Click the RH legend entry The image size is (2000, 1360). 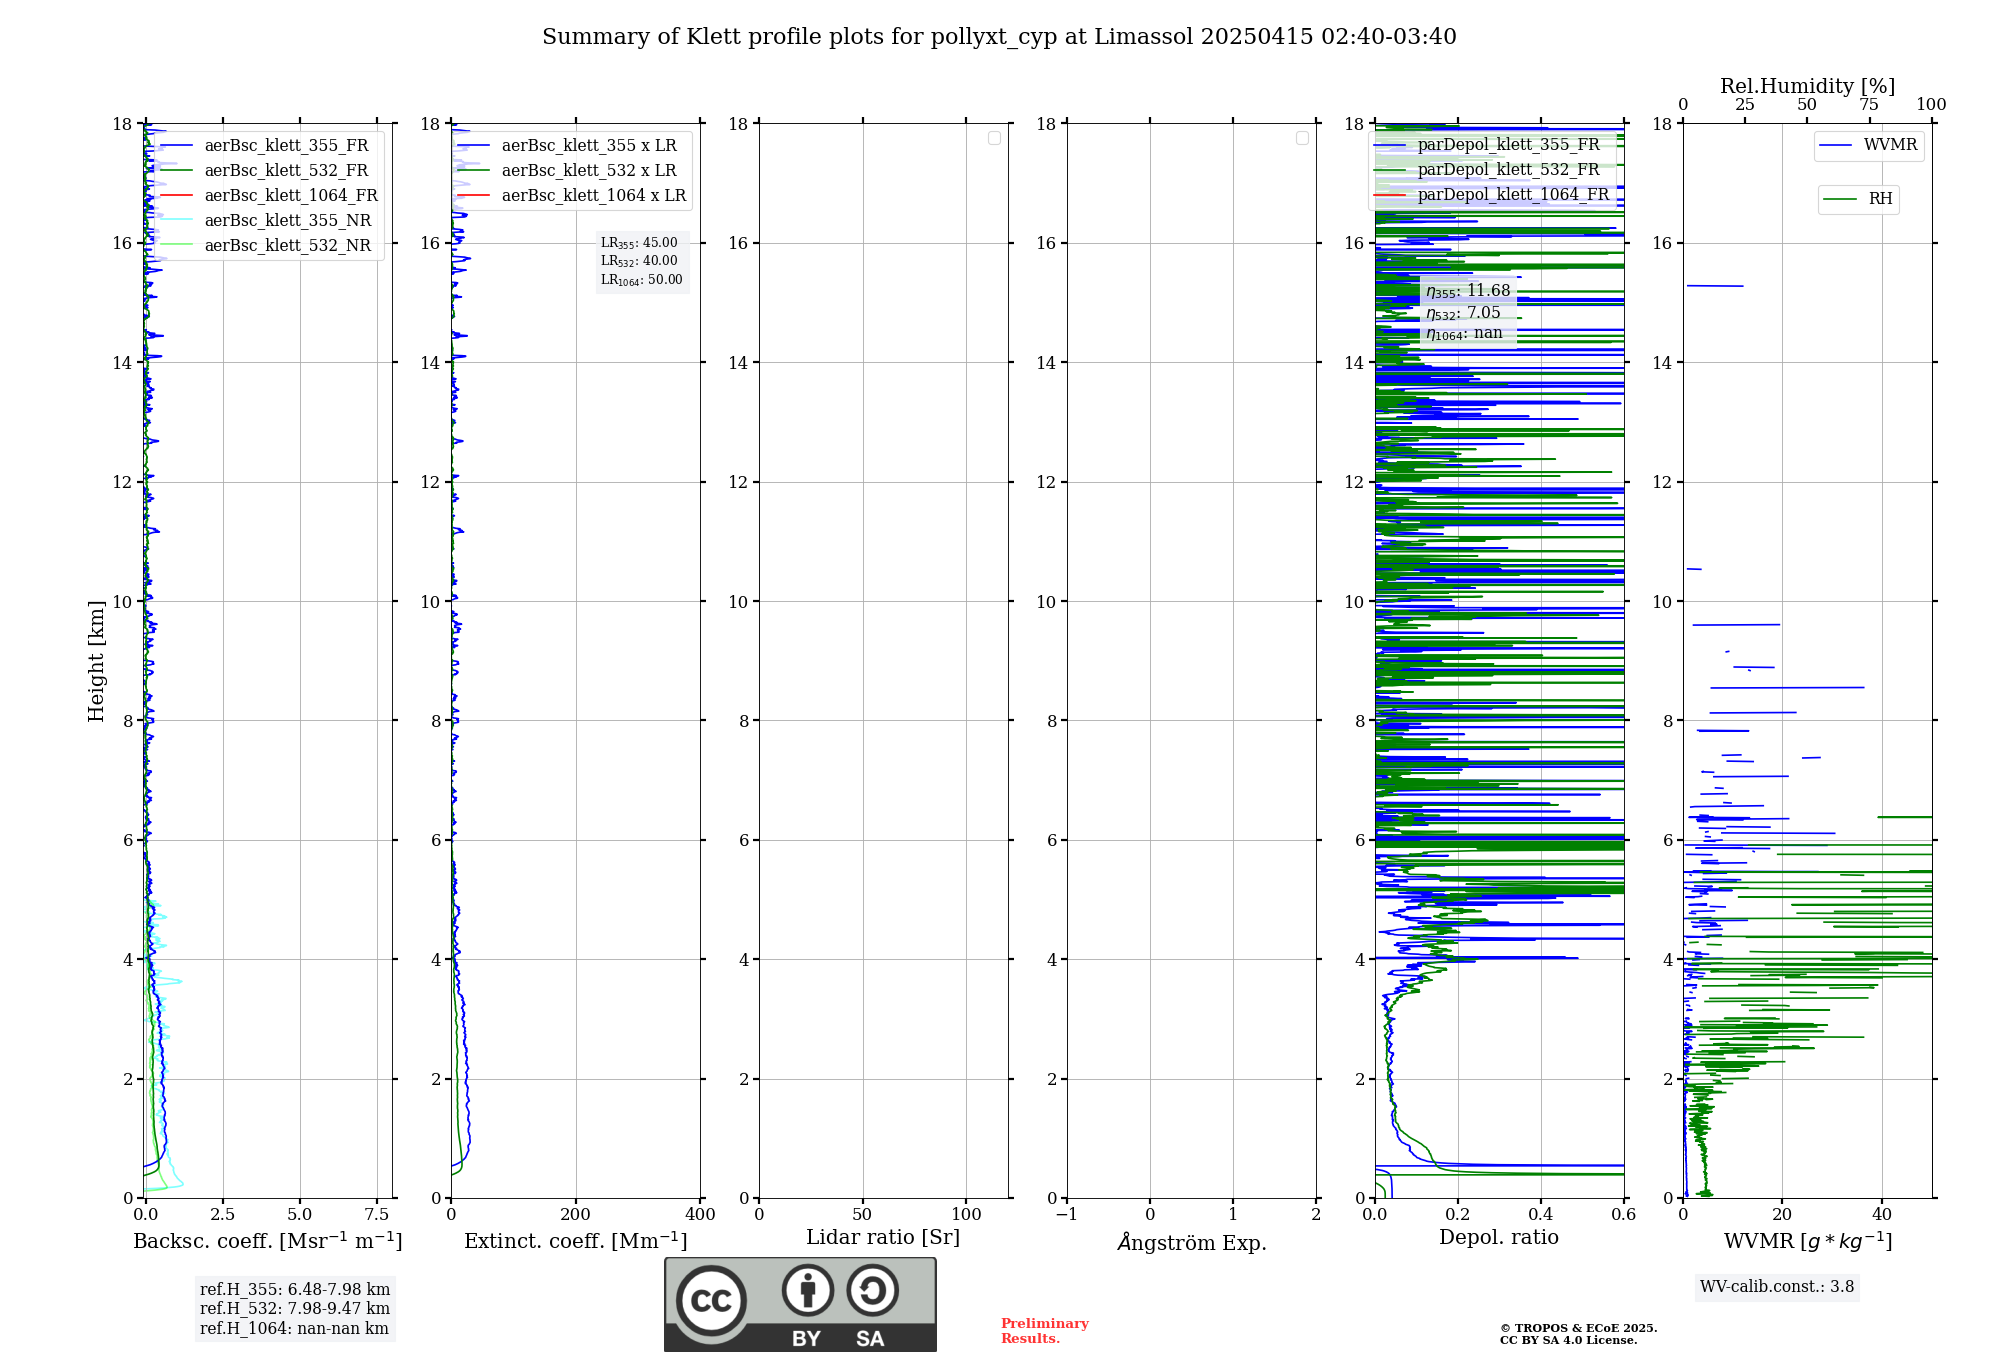tap(1879, 199)
